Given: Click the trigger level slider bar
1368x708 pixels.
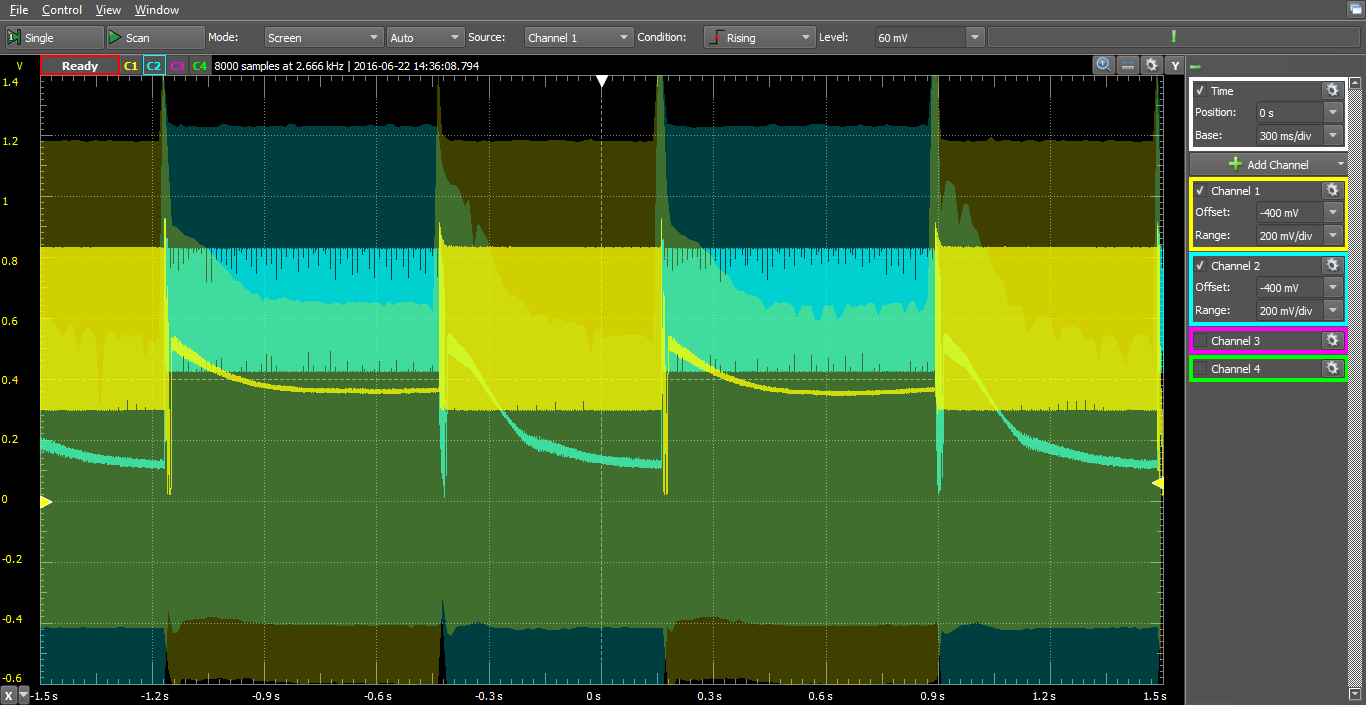Looking at the screenshot, I should point(1172,38).
